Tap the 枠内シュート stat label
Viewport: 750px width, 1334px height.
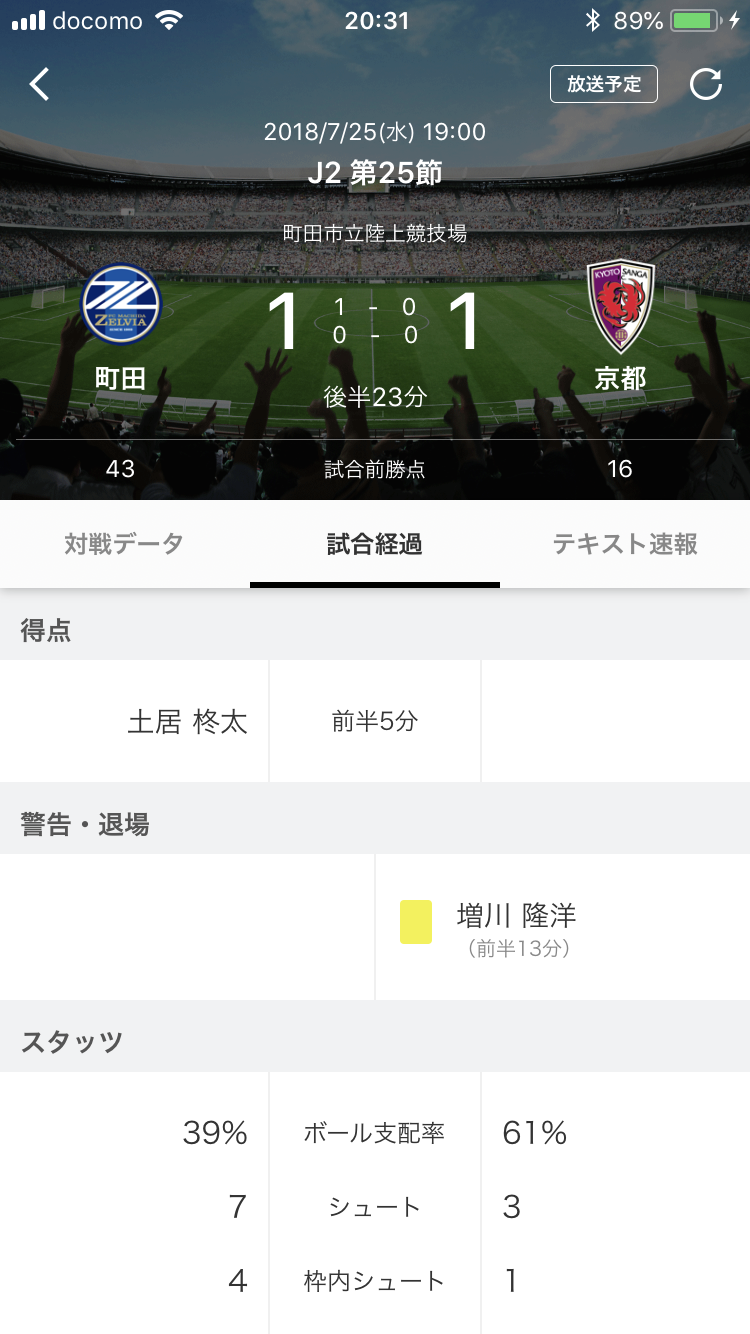pos(375,1280)
